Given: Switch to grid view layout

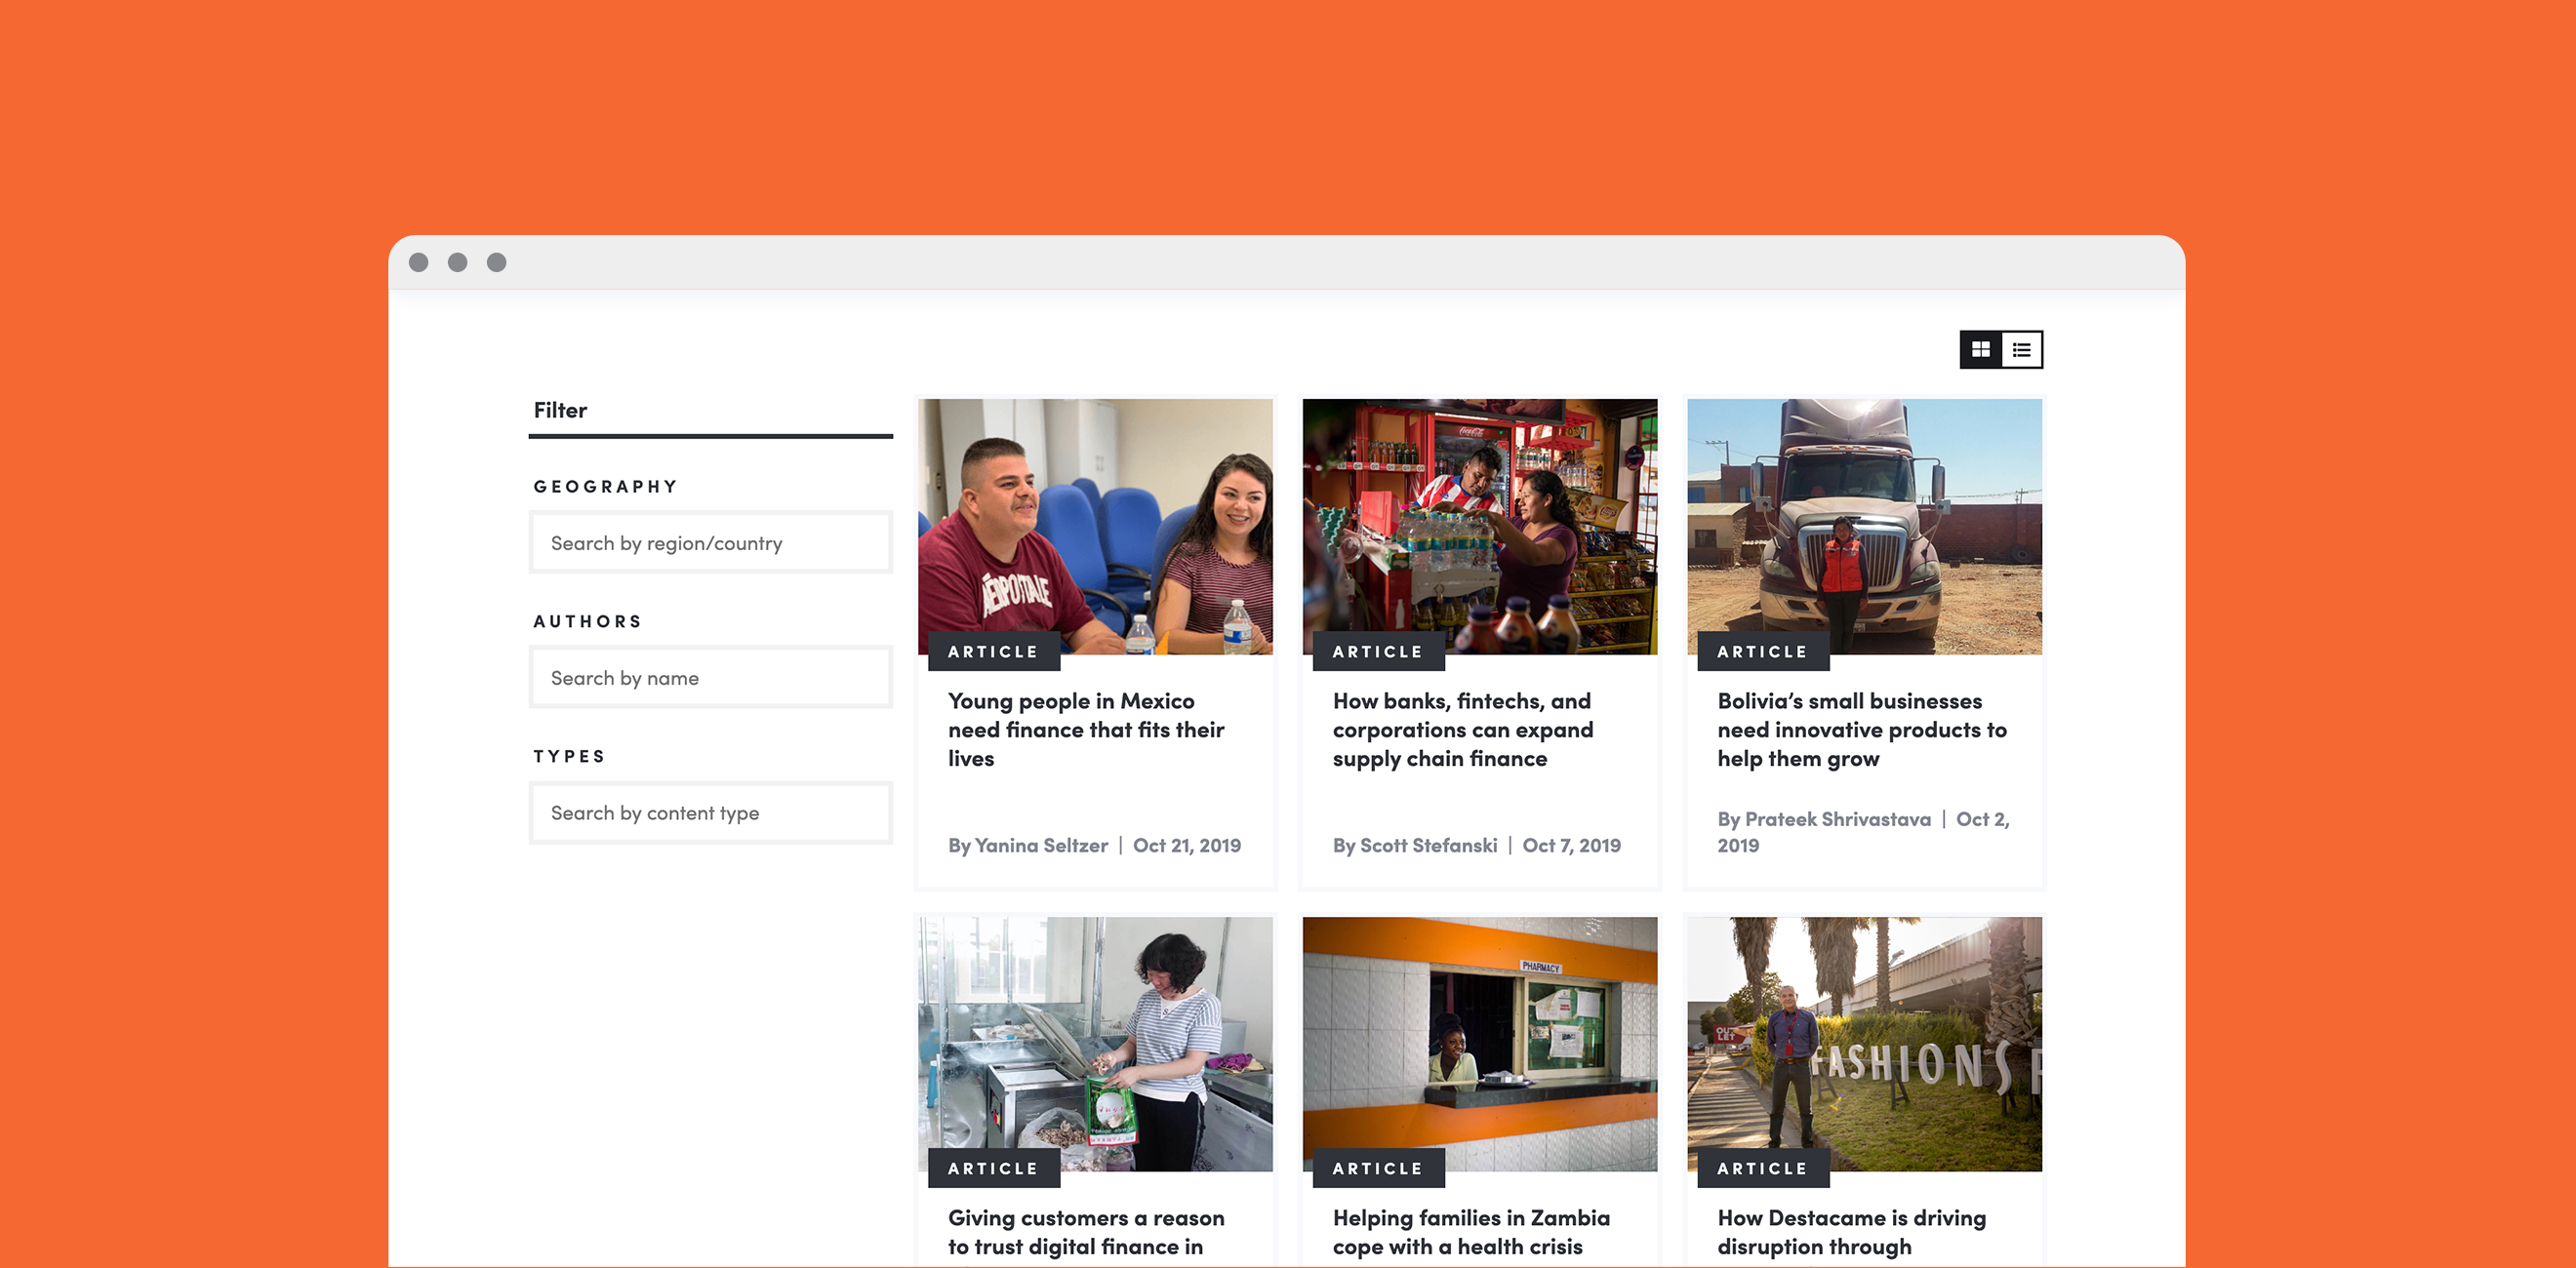Looking at the screenshot, I should pos(1980,350).
